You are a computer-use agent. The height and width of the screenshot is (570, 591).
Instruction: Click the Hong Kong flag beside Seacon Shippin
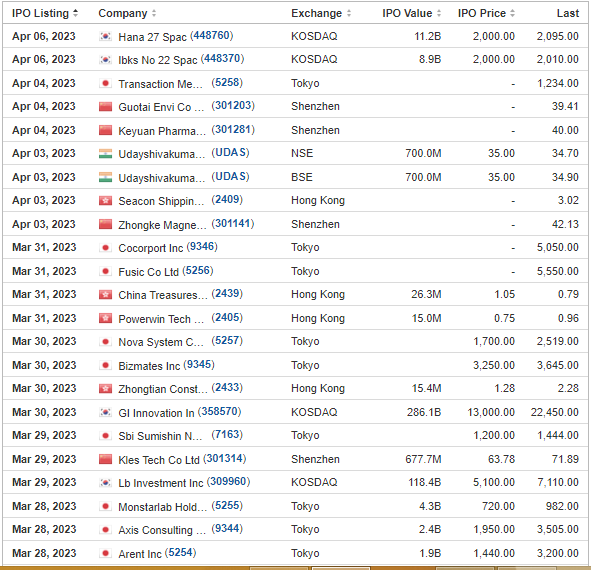coord(105,201)
